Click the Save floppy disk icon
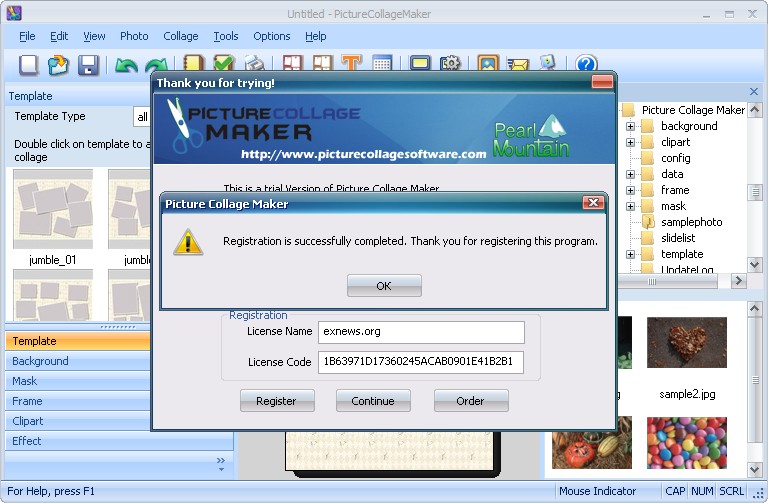 [88, 65]
